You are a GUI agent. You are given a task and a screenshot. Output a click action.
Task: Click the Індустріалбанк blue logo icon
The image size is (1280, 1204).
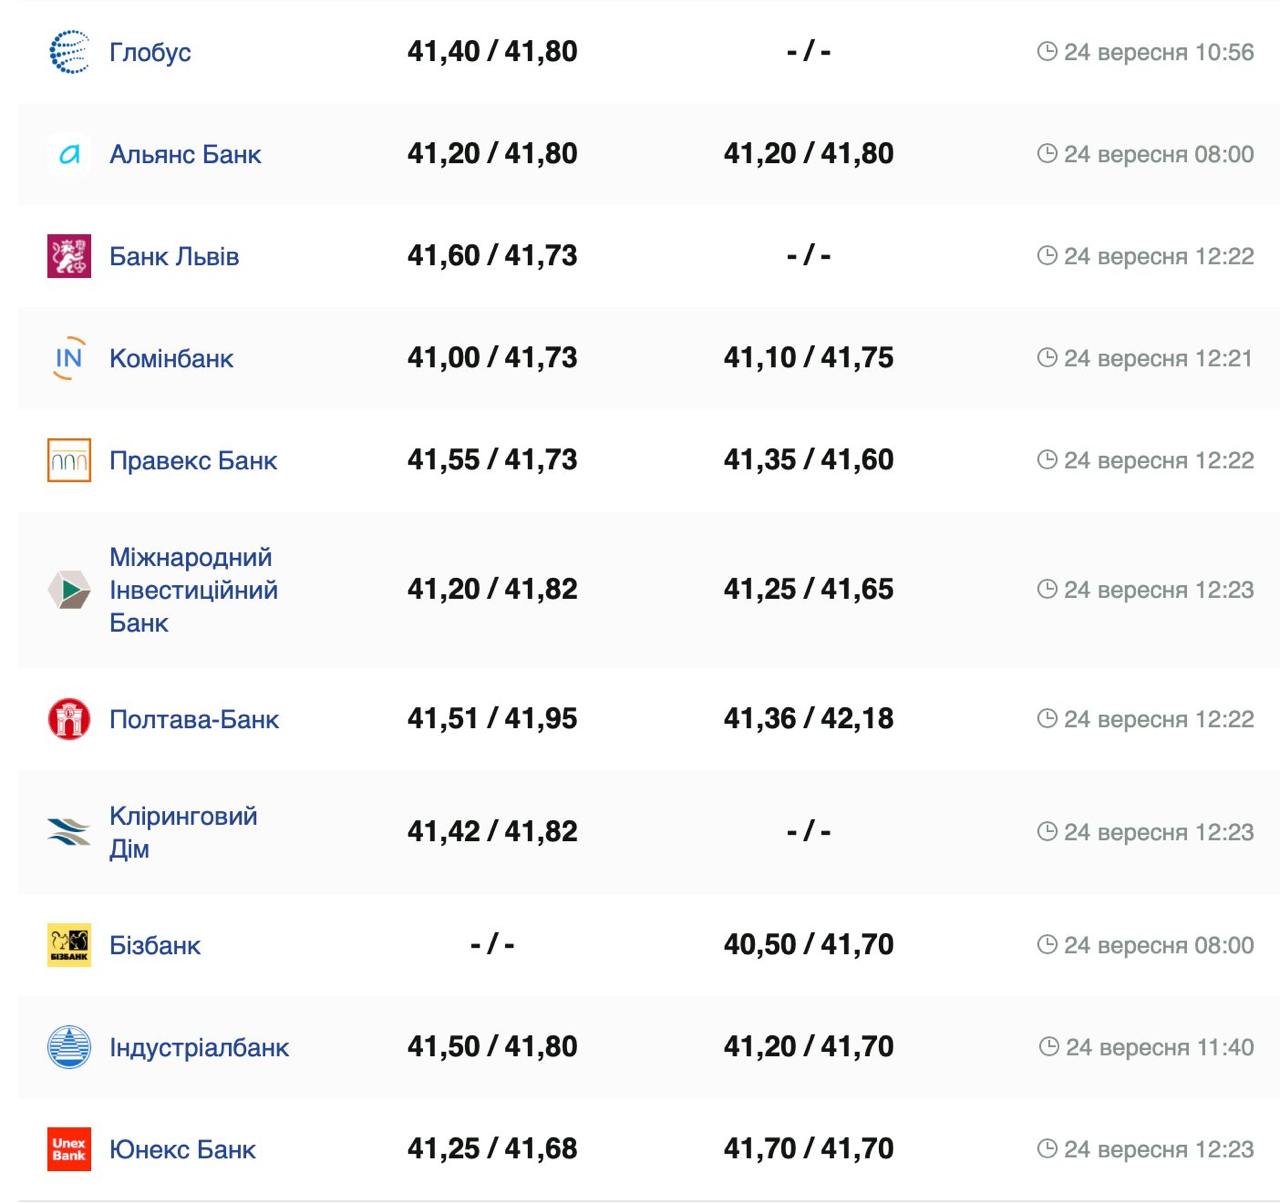(69, 1047)
